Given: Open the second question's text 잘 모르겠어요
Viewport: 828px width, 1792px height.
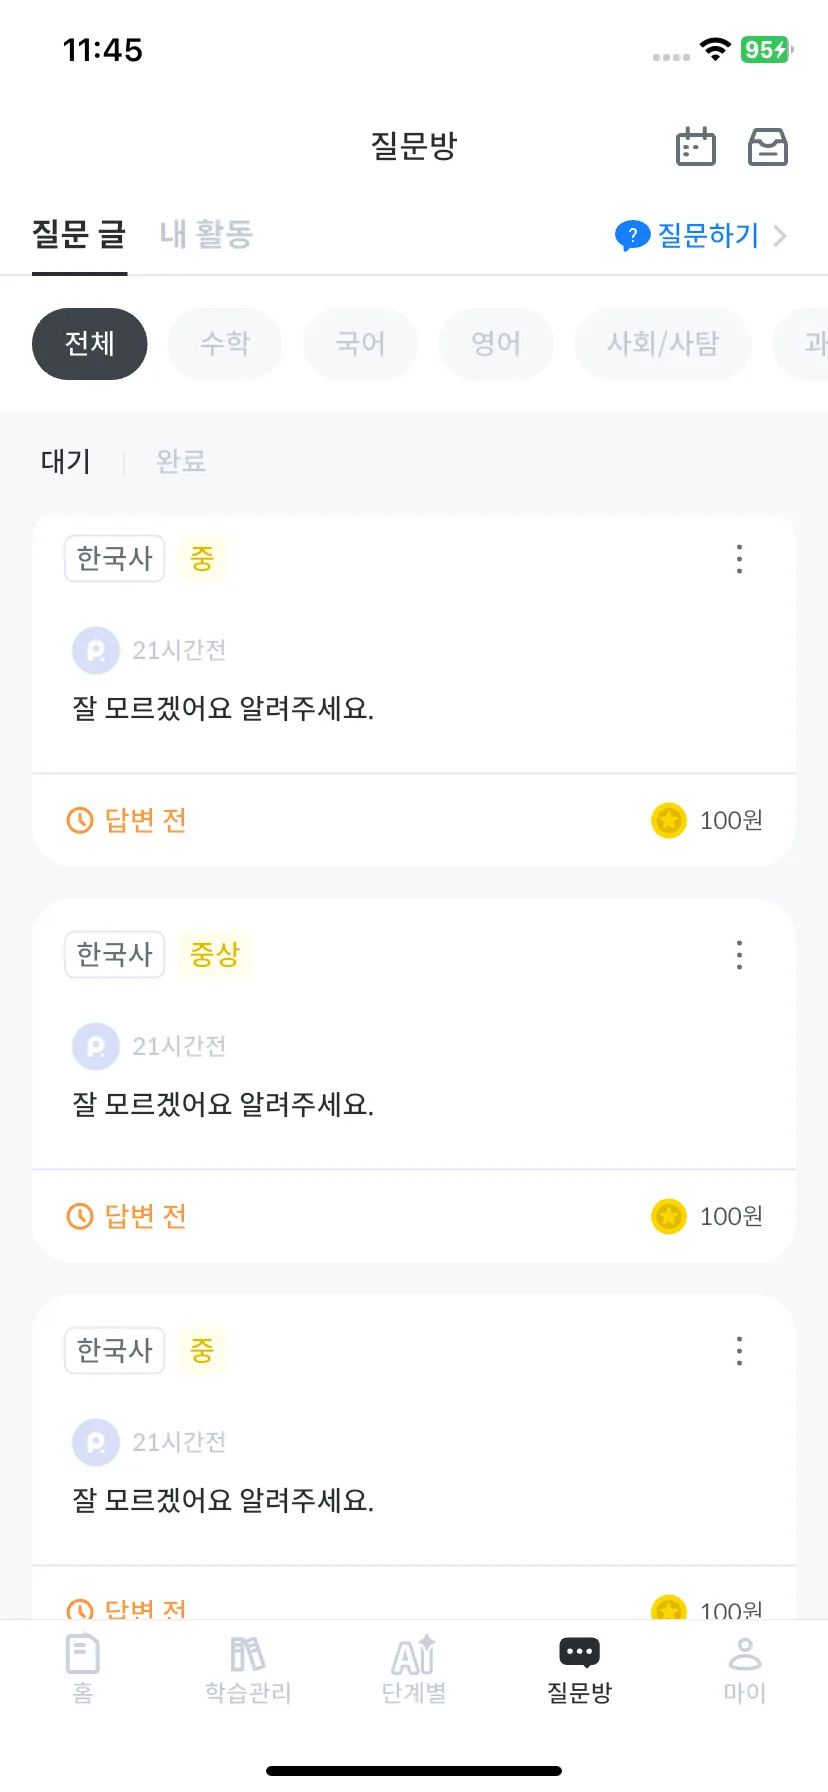Looking at the screenshot, I should pyautogui.click(x=223, y=1105).
